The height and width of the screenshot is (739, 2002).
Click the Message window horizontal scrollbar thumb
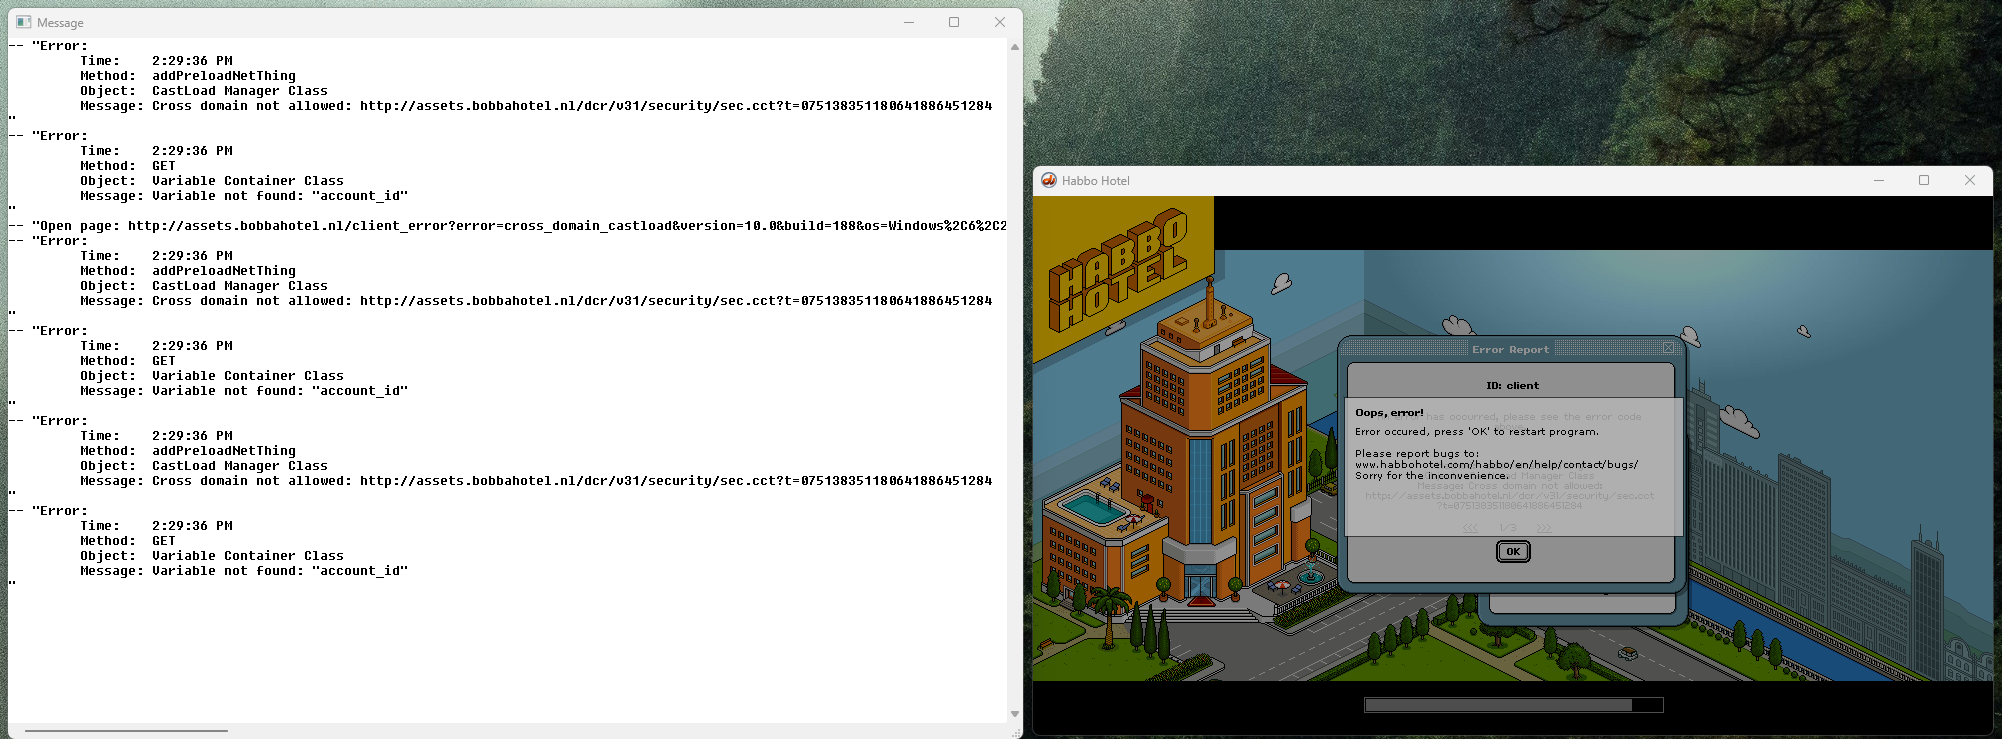(x=126, y=731)
